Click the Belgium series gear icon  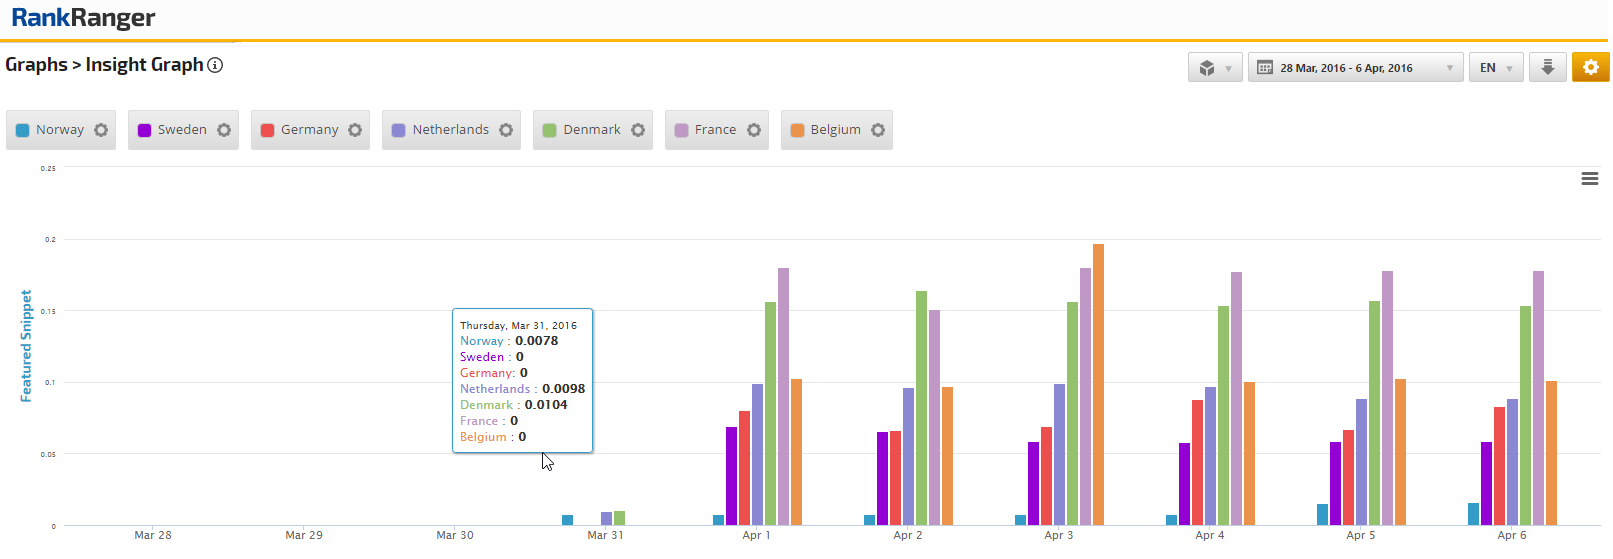[x=878, y=130]
